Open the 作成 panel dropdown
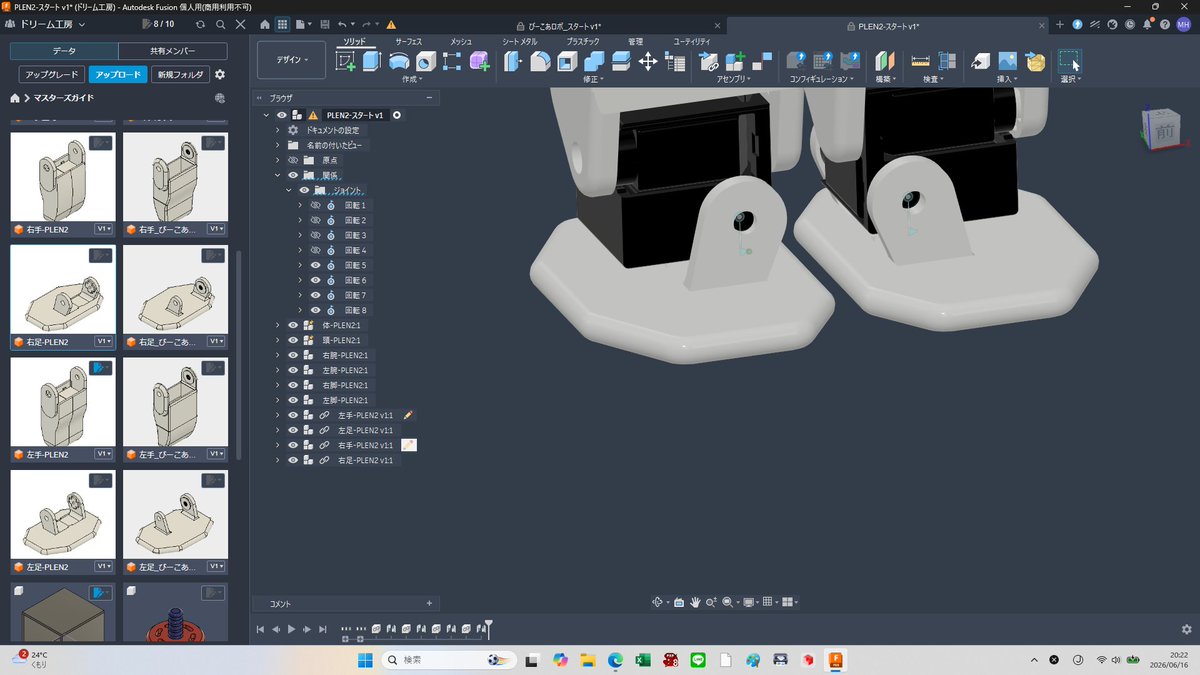This screenshot has width=1200, height=675. 412,78
